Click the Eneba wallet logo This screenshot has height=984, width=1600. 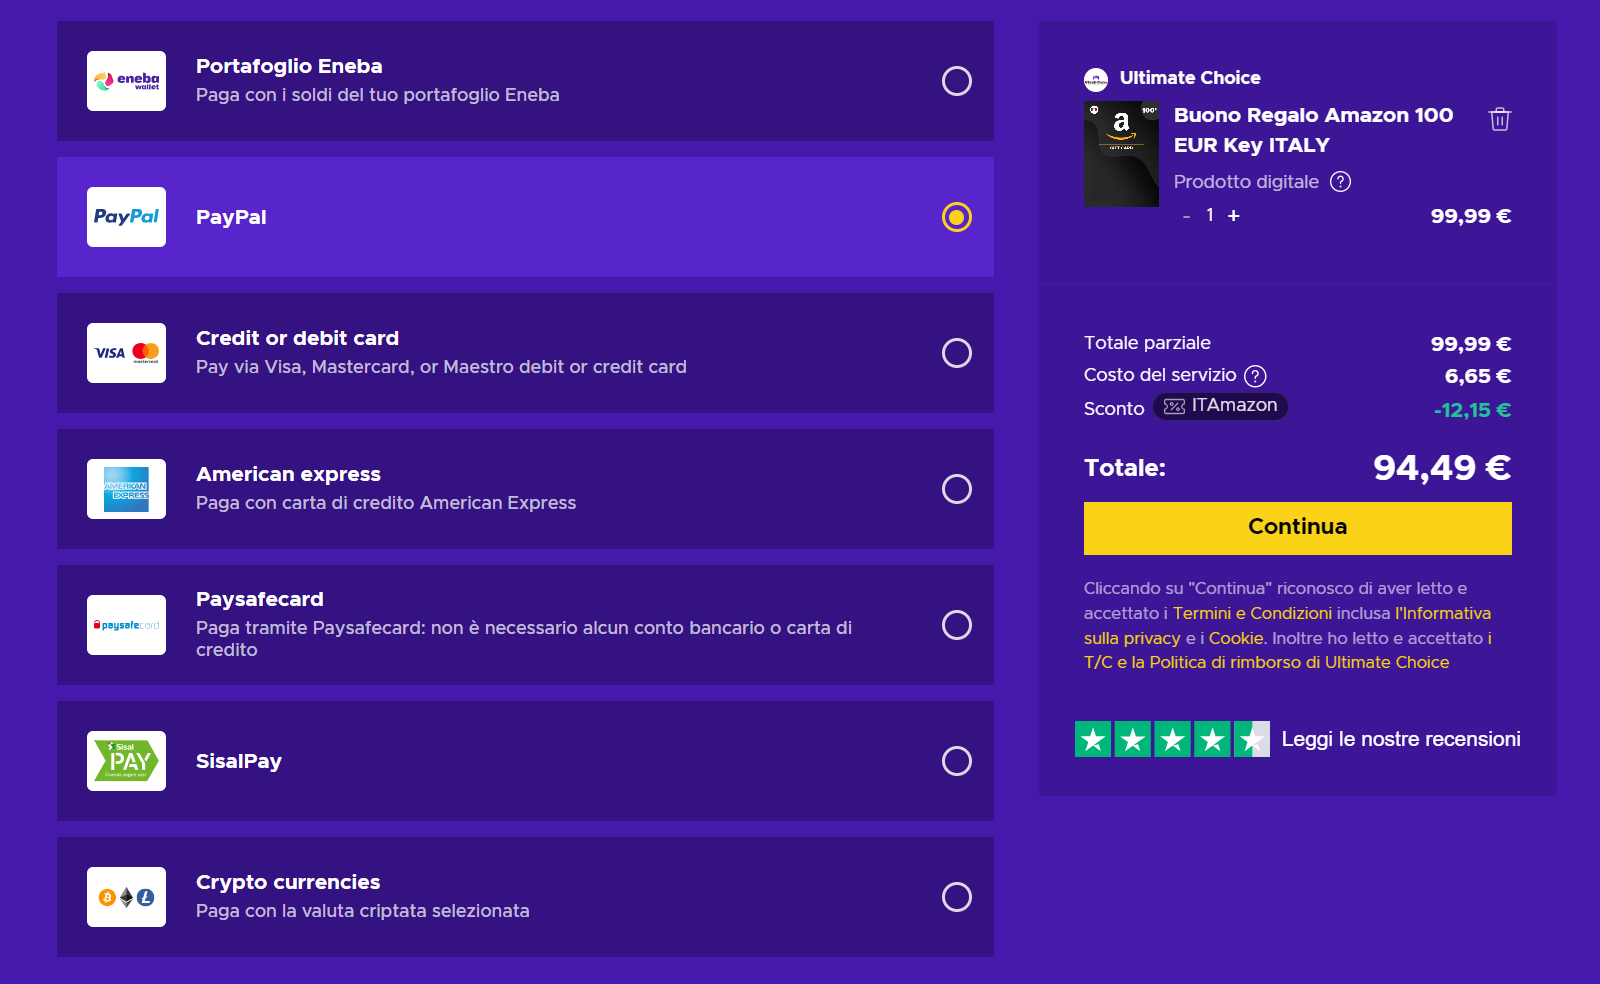coord(126,81)
